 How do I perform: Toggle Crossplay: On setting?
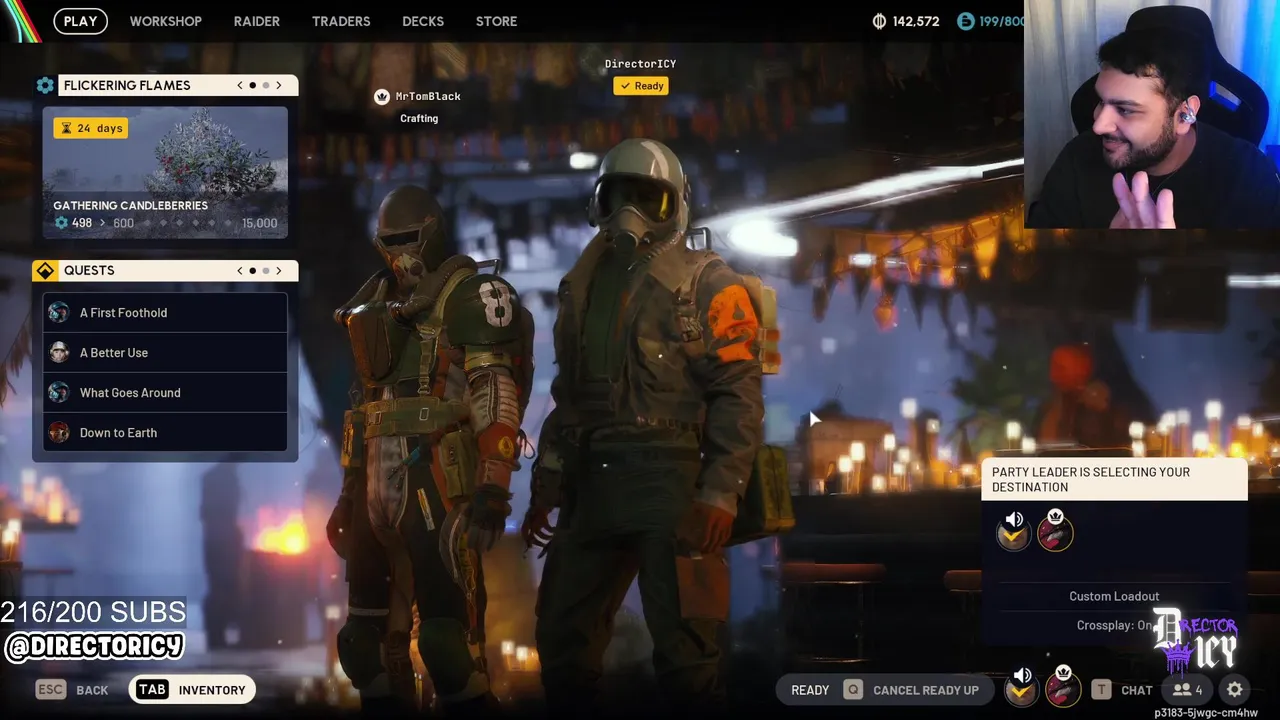(1114, 625)
